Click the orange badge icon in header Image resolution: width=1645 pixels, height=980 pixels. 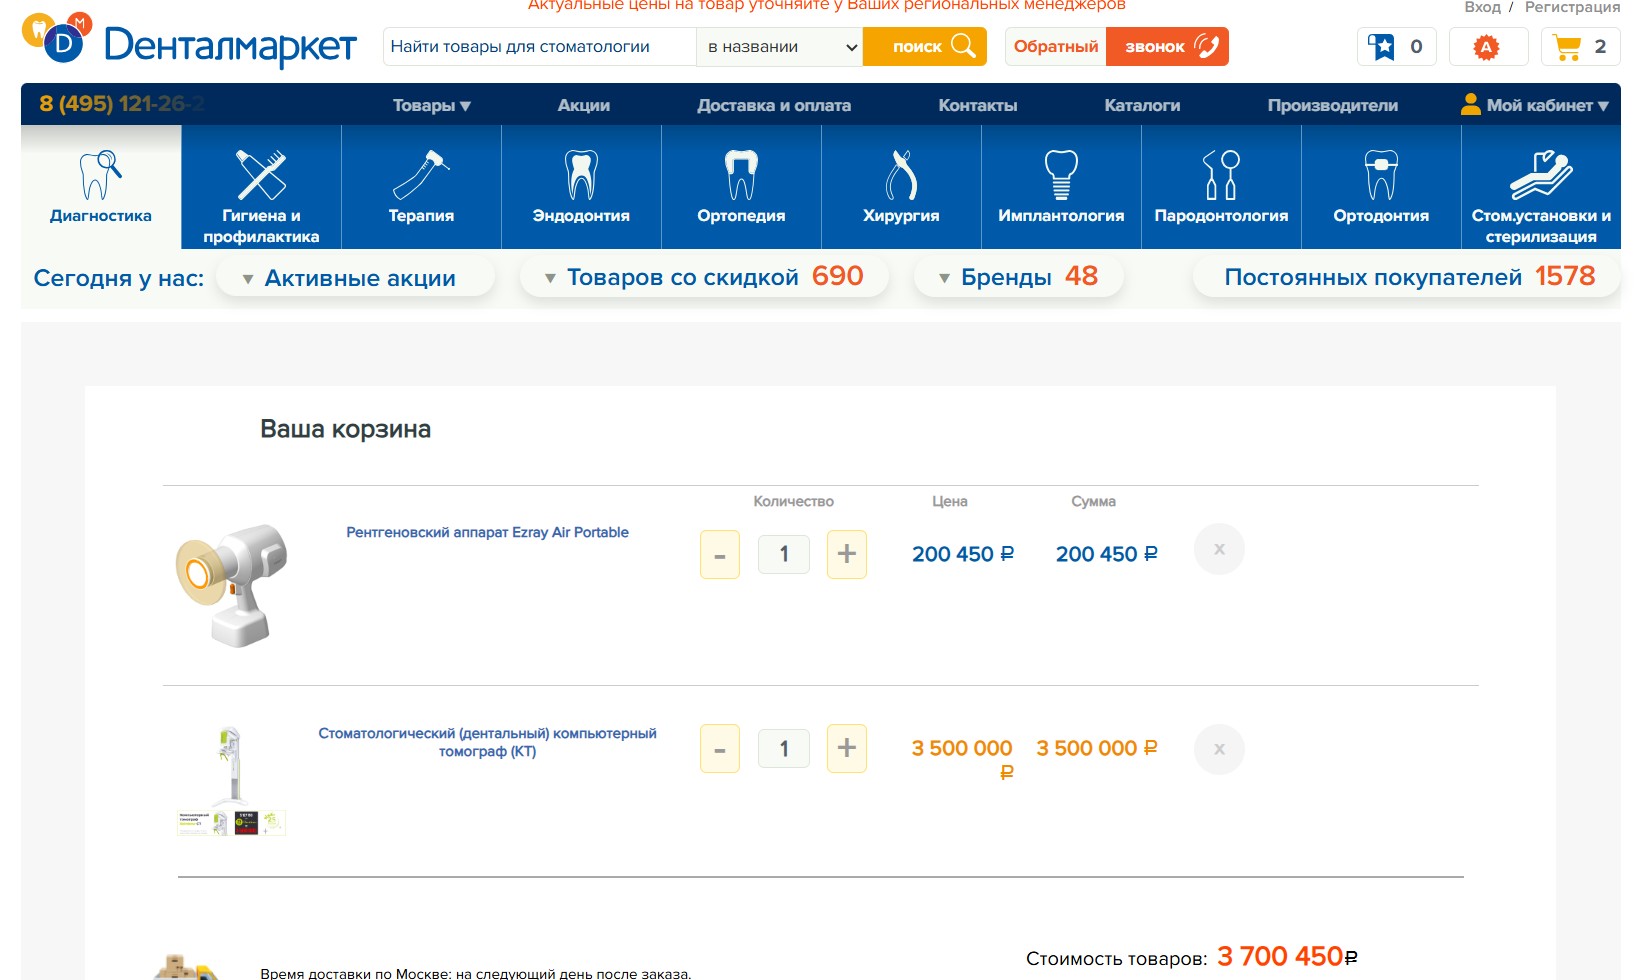1487,46
